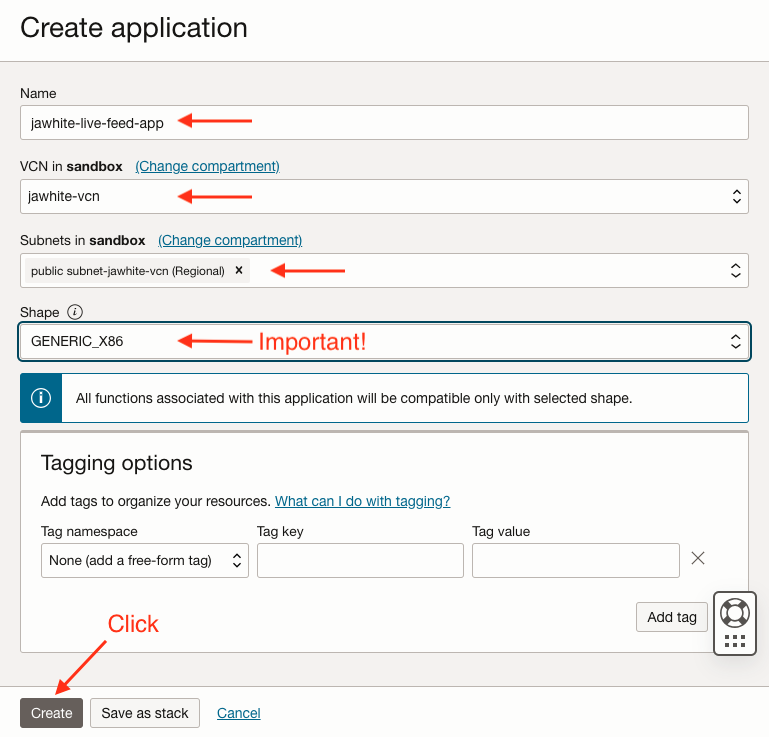Click the Create button

(x=51, y=712)
